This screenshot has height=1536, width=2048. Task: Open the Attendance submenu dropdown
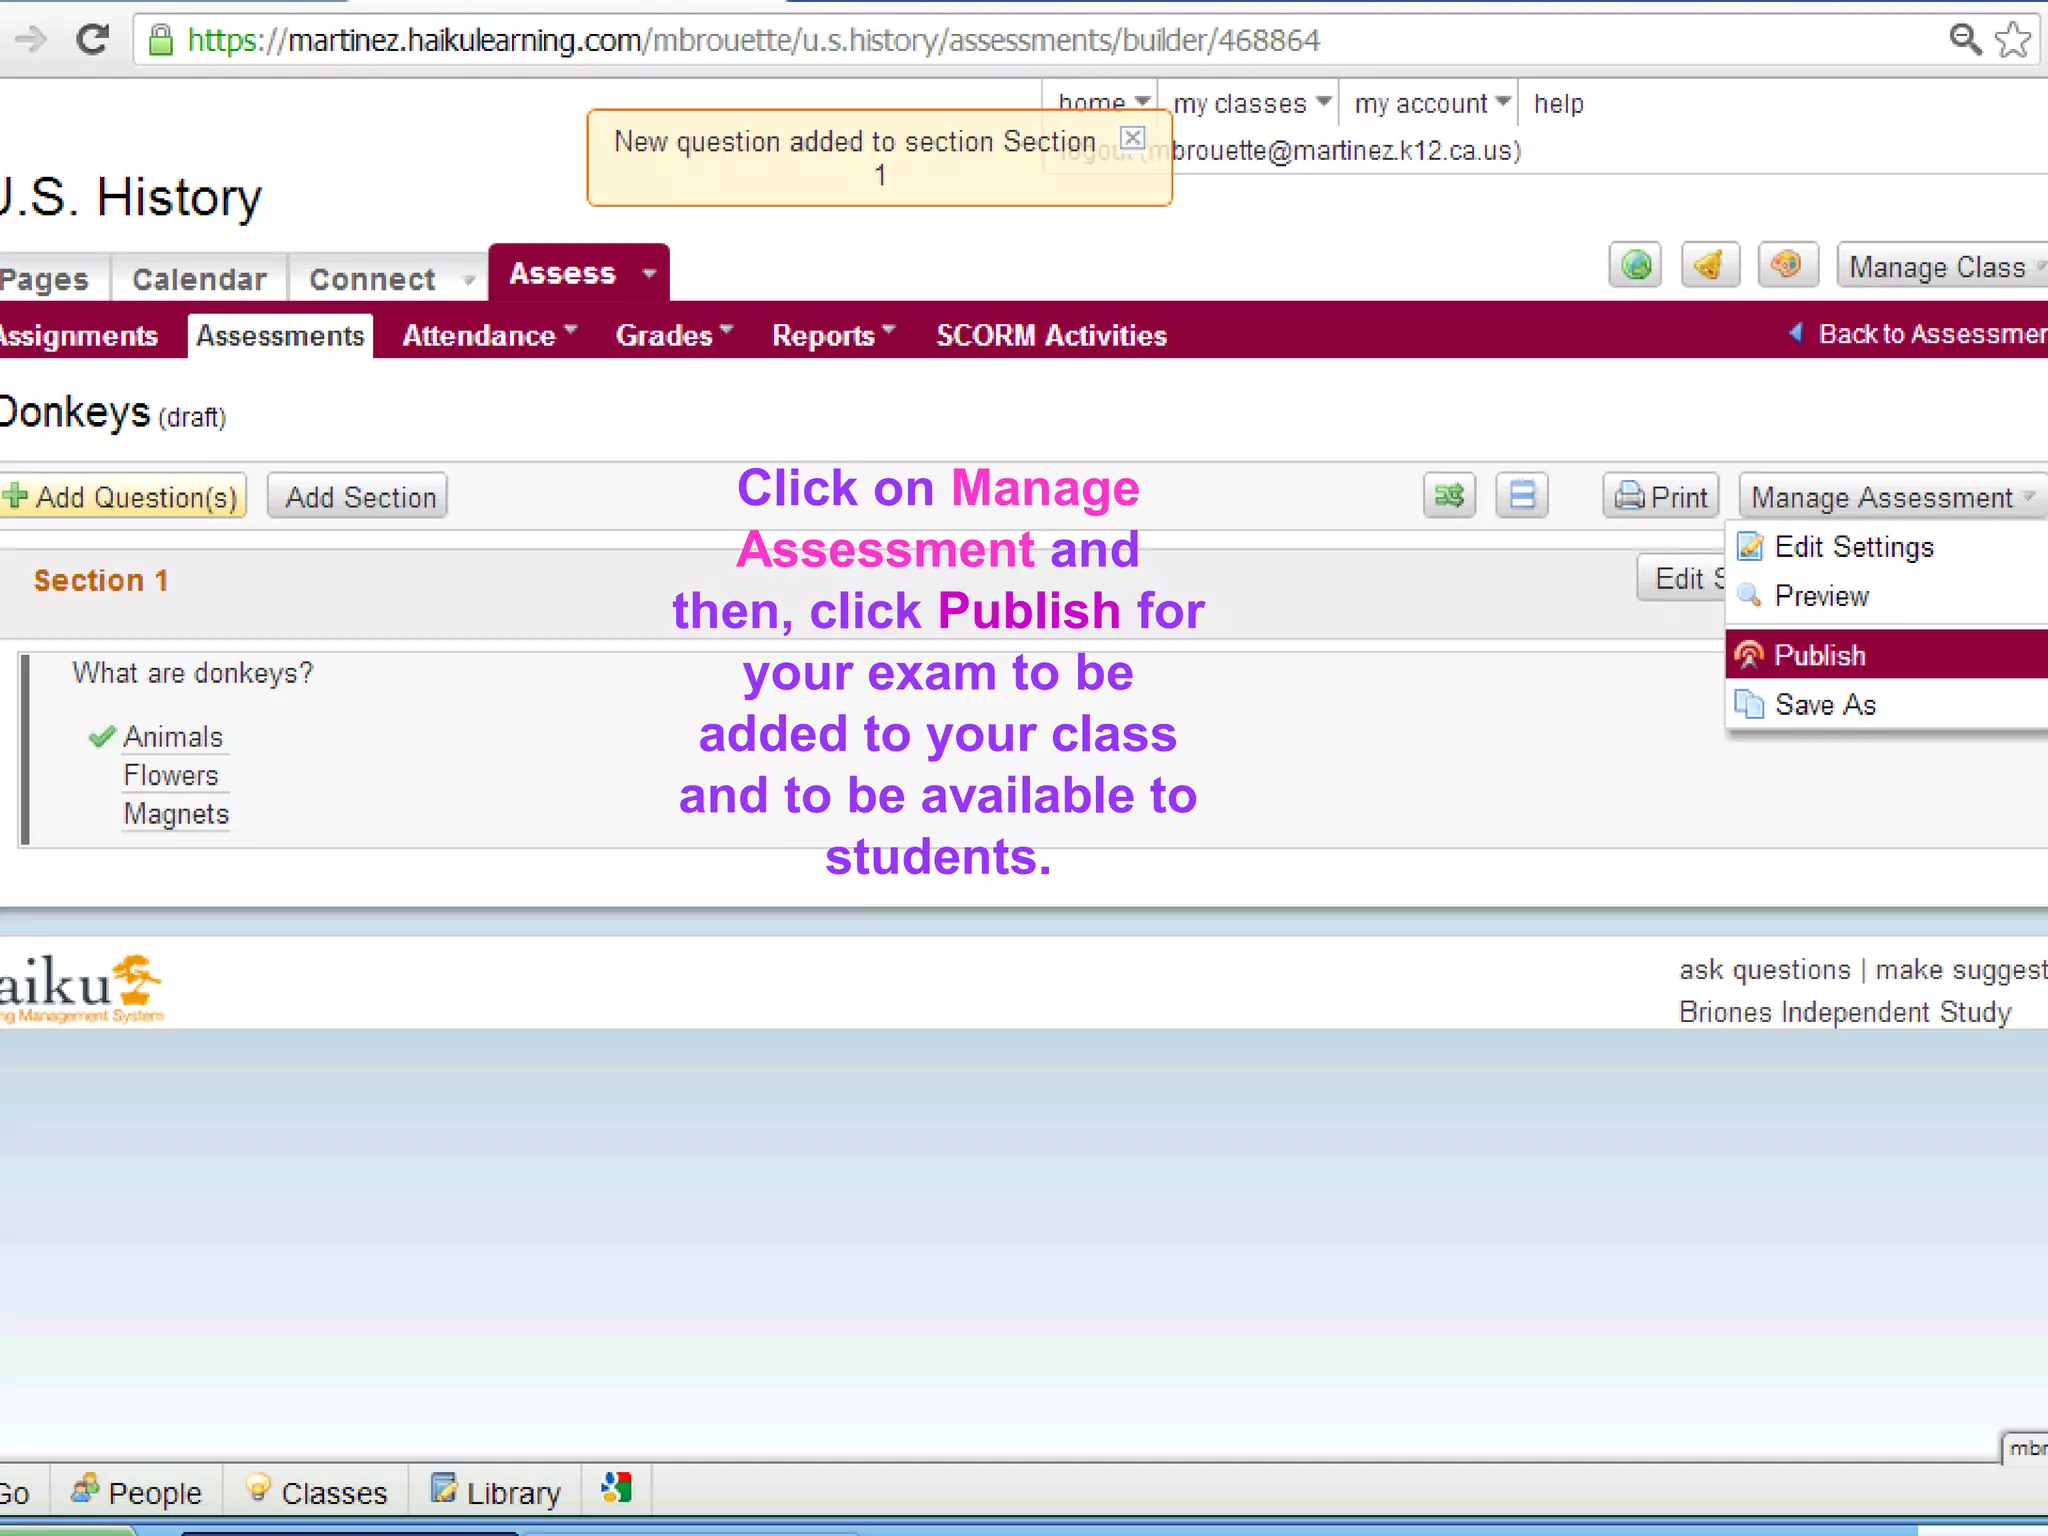tap(489, 335)
